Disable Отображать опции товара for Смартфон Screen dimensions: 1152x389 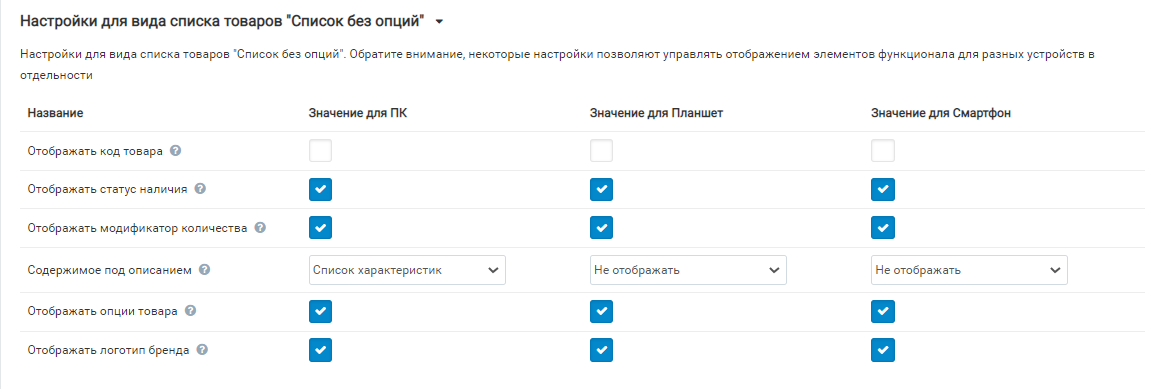point(882,311)
